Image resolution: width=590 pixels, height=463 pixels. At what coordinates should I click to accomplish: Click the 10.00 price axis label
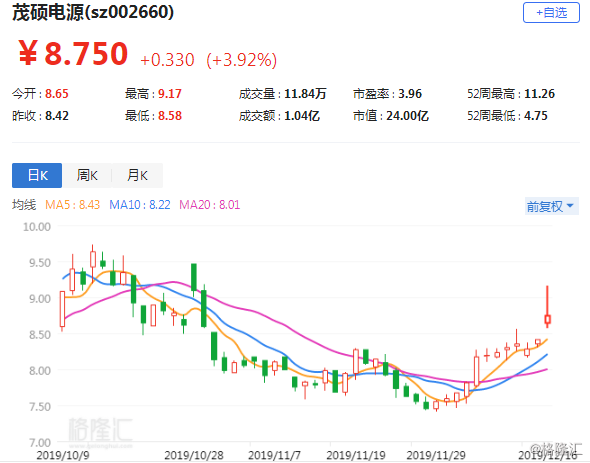click(x=37, y=227)
